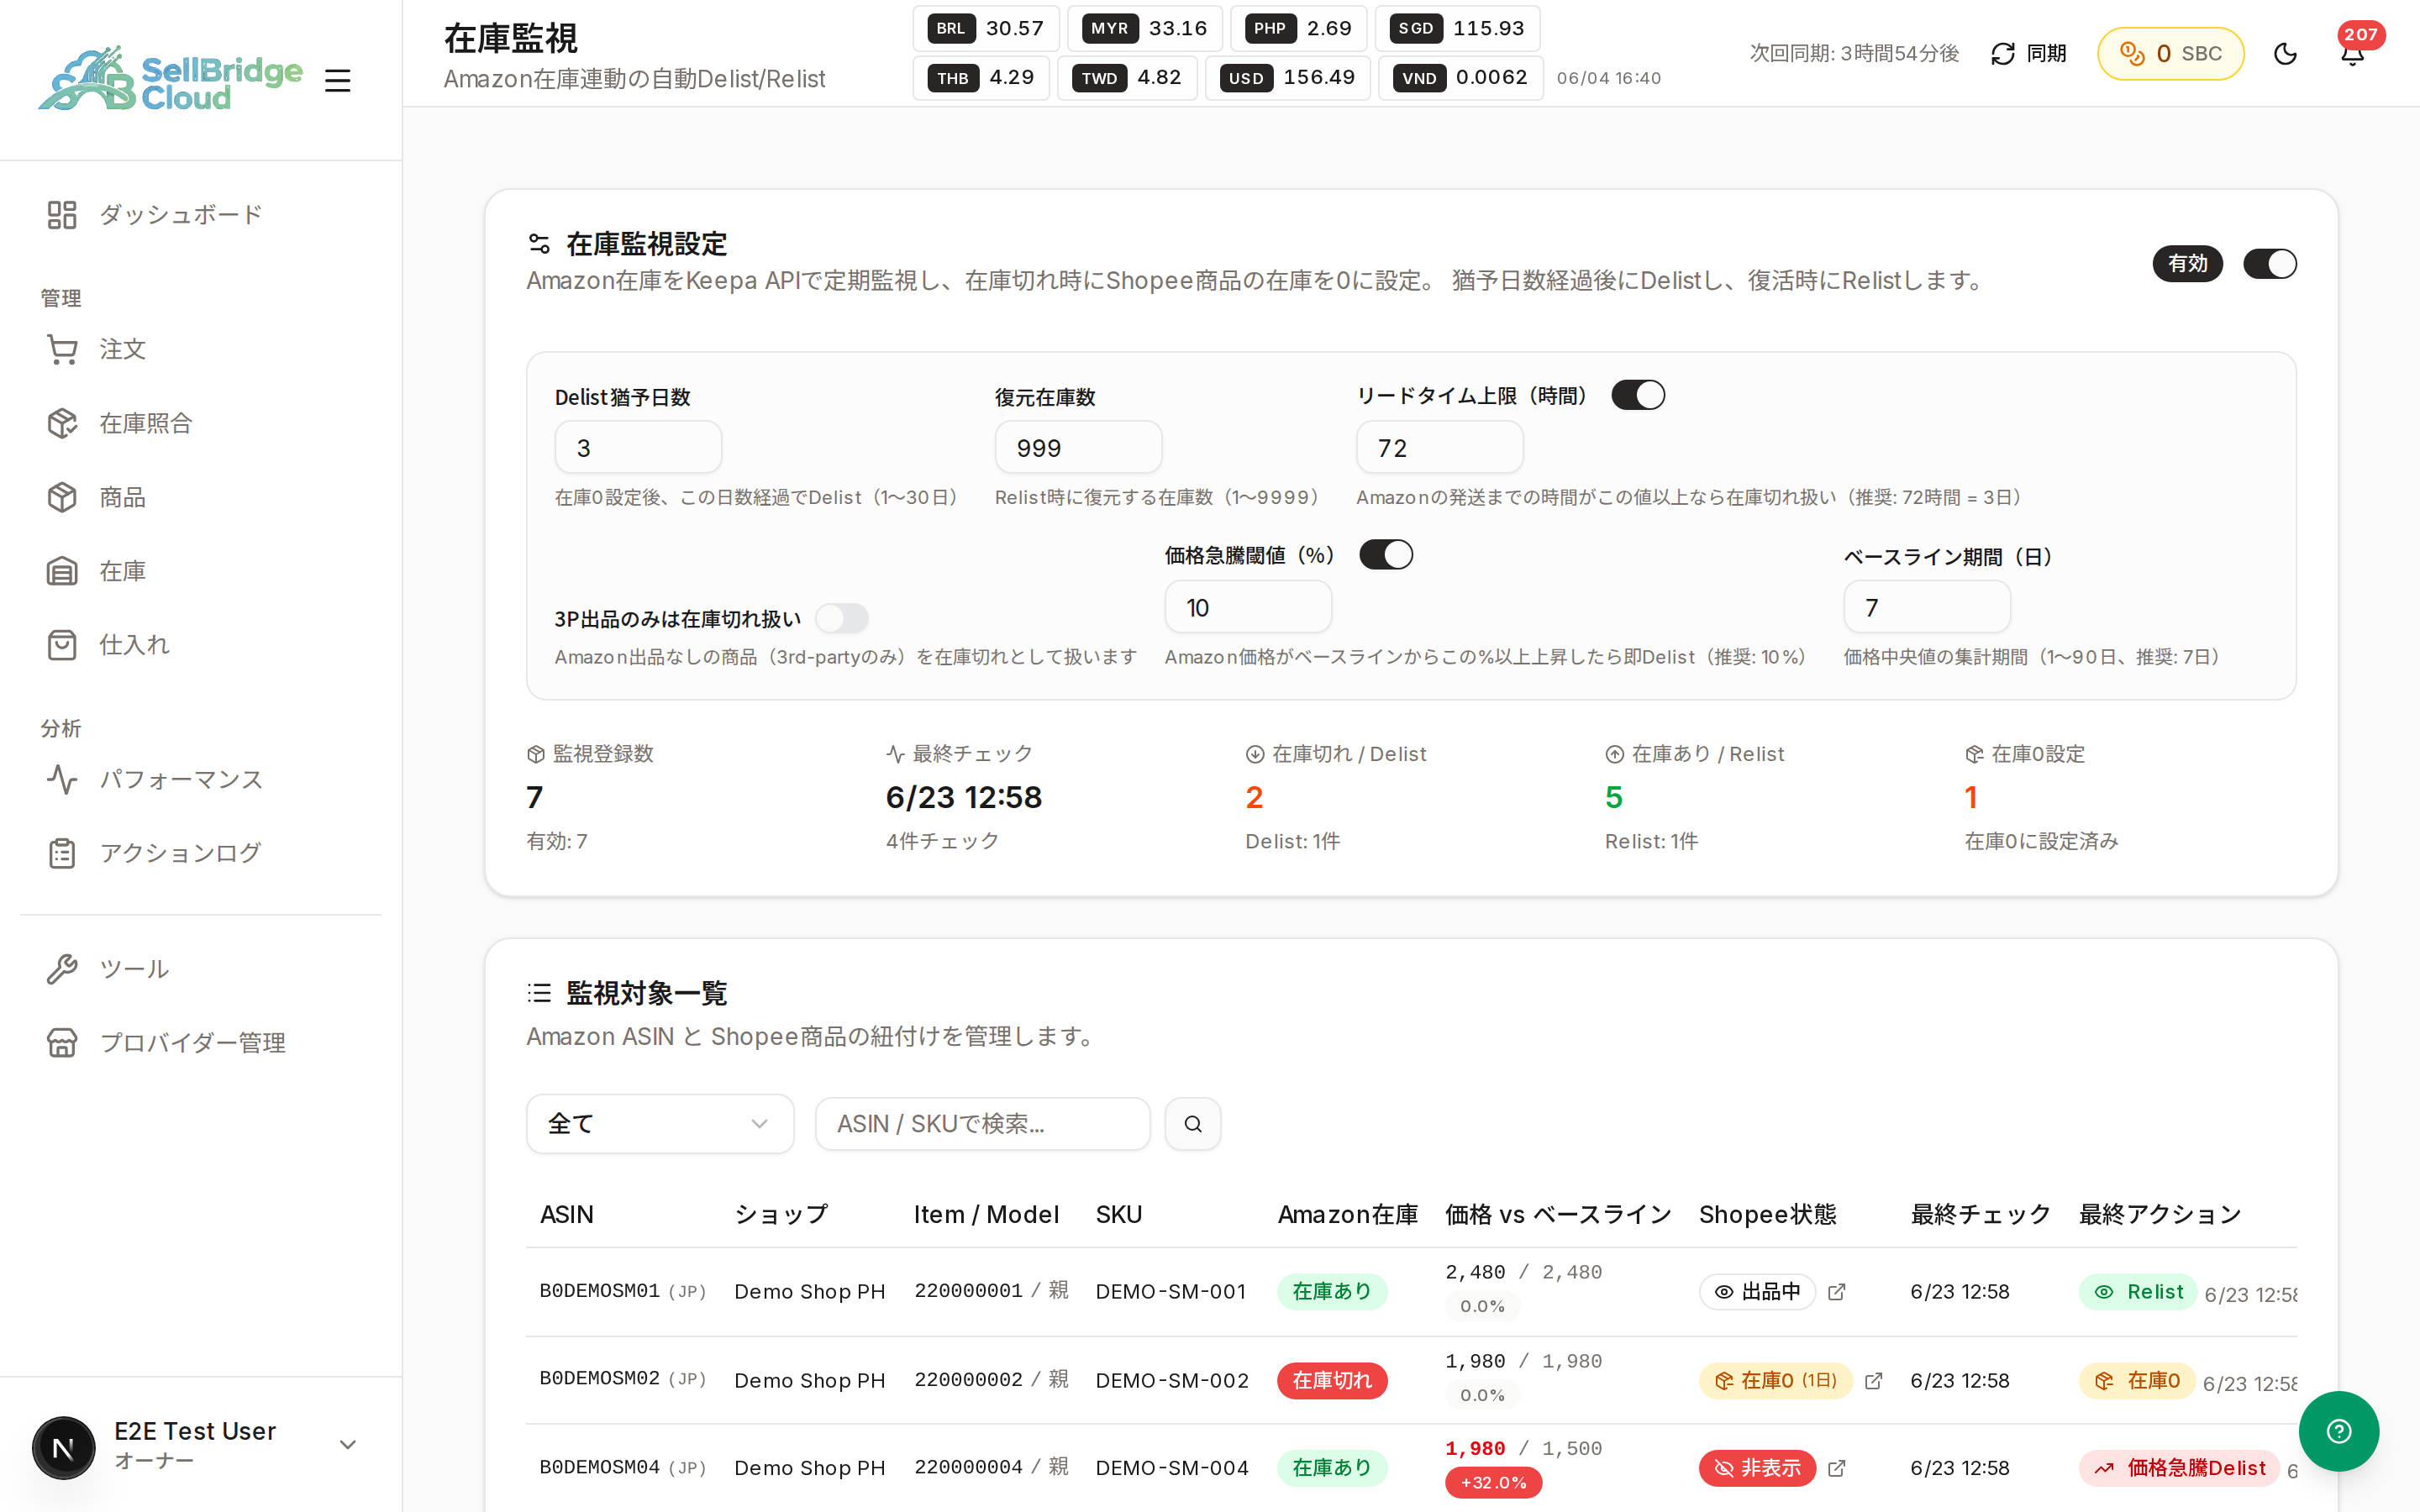Enable 3P出品のみは在庫切れ扱い toggle

(842, 618)
